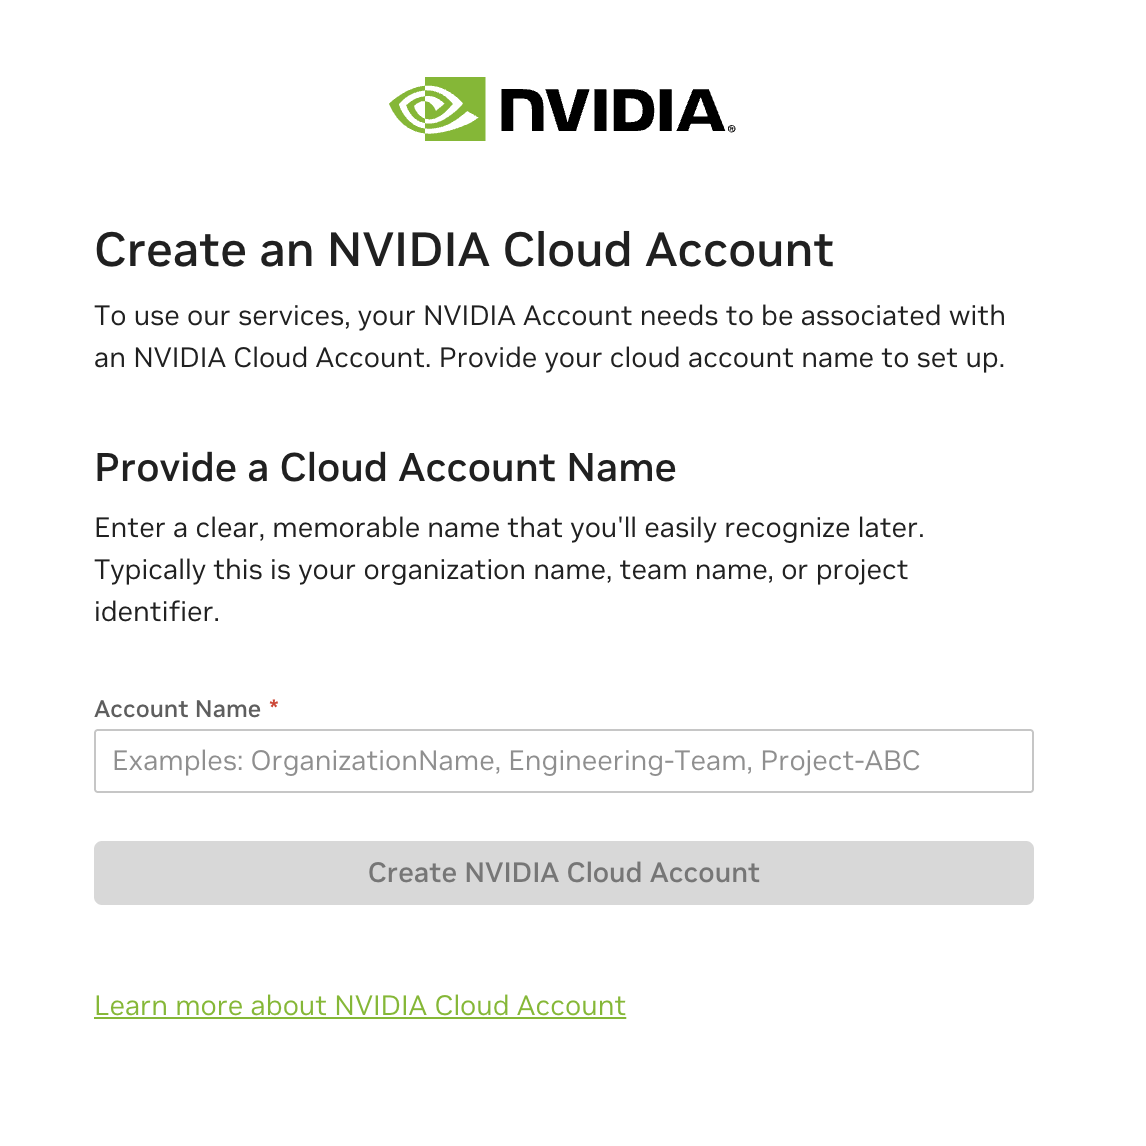The width and height of the screenshot is (1146, 1146).
Task: Click the Provide a Cloud Account Name subheading
Action: 385,468
